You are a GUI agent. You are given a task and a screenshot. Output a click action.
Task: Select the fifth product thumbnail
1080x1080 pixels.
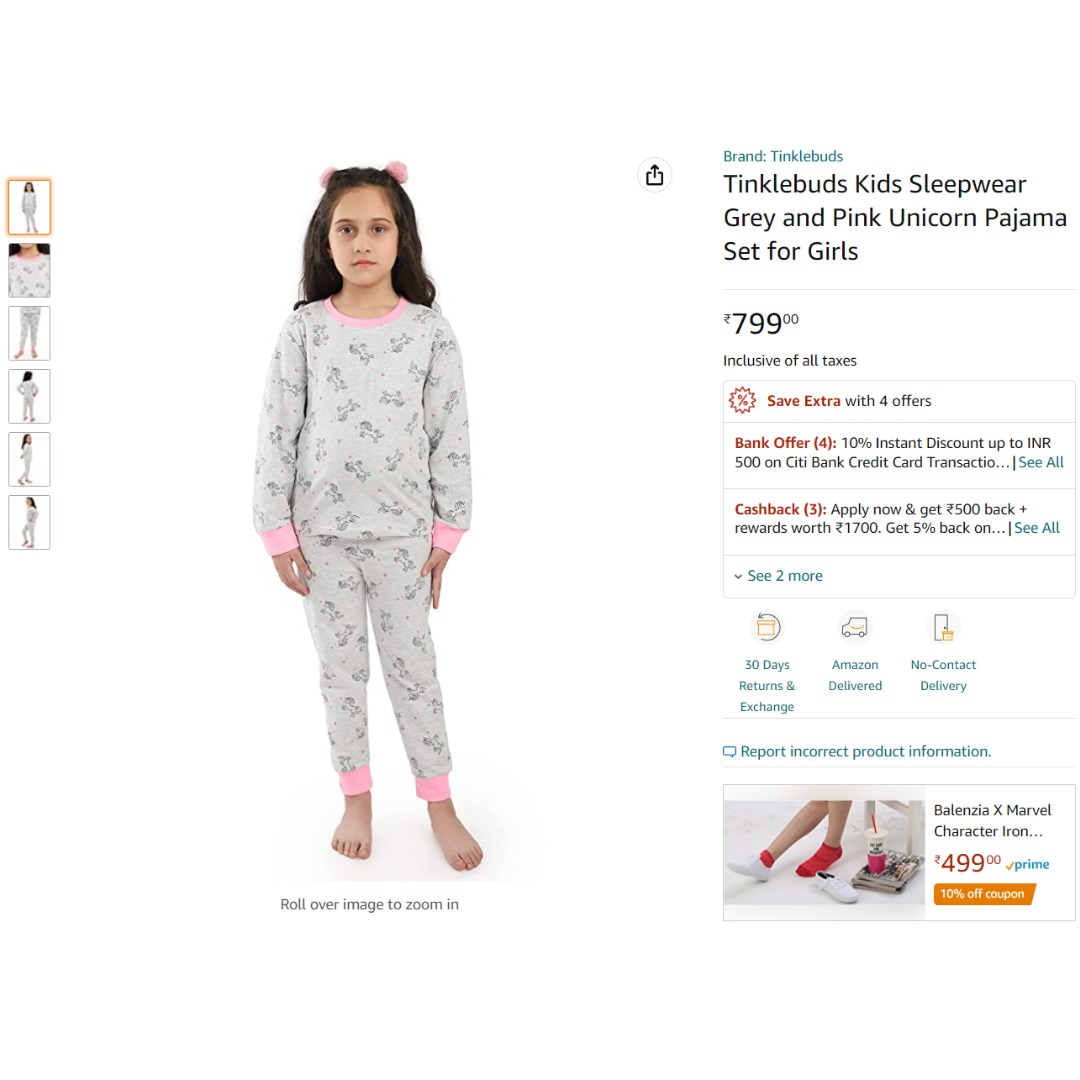click(29, 459)
